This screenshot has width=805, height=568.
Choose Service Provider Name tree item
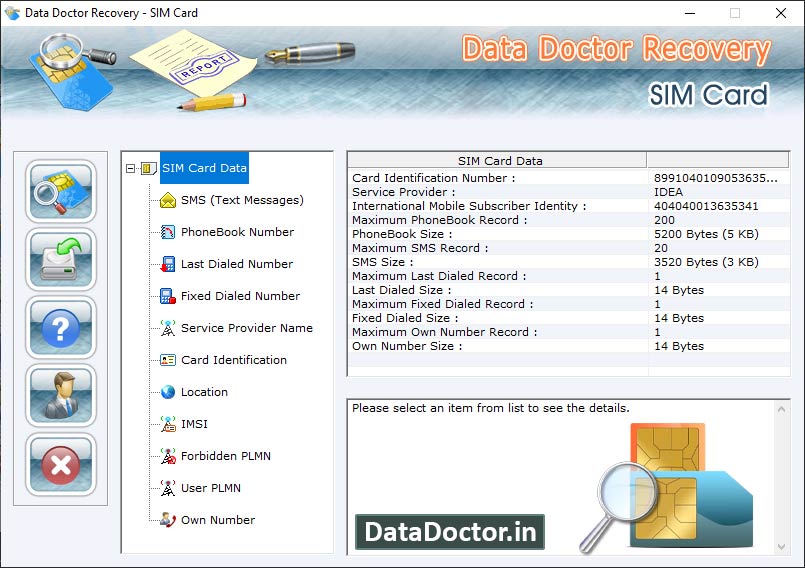[246, 328]
